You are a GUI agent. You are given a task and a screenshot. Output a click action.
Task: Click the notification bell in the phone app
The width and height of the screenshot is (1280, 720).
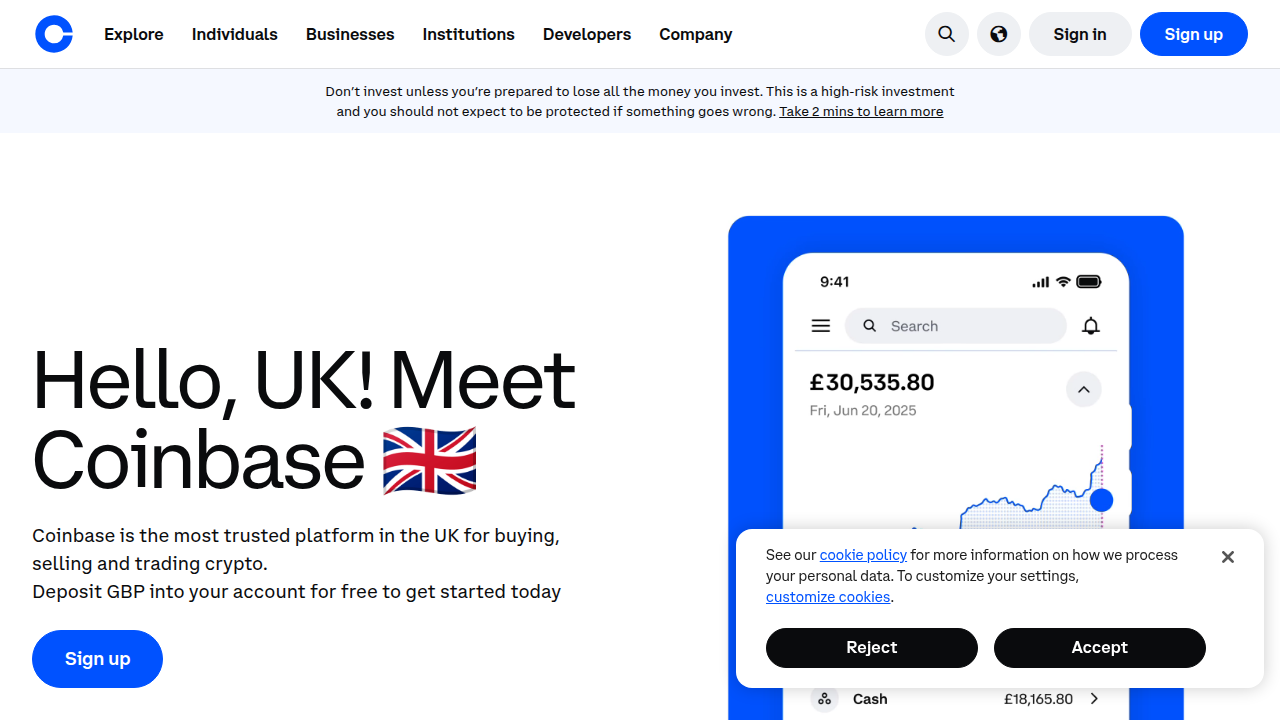[1090, 325]
